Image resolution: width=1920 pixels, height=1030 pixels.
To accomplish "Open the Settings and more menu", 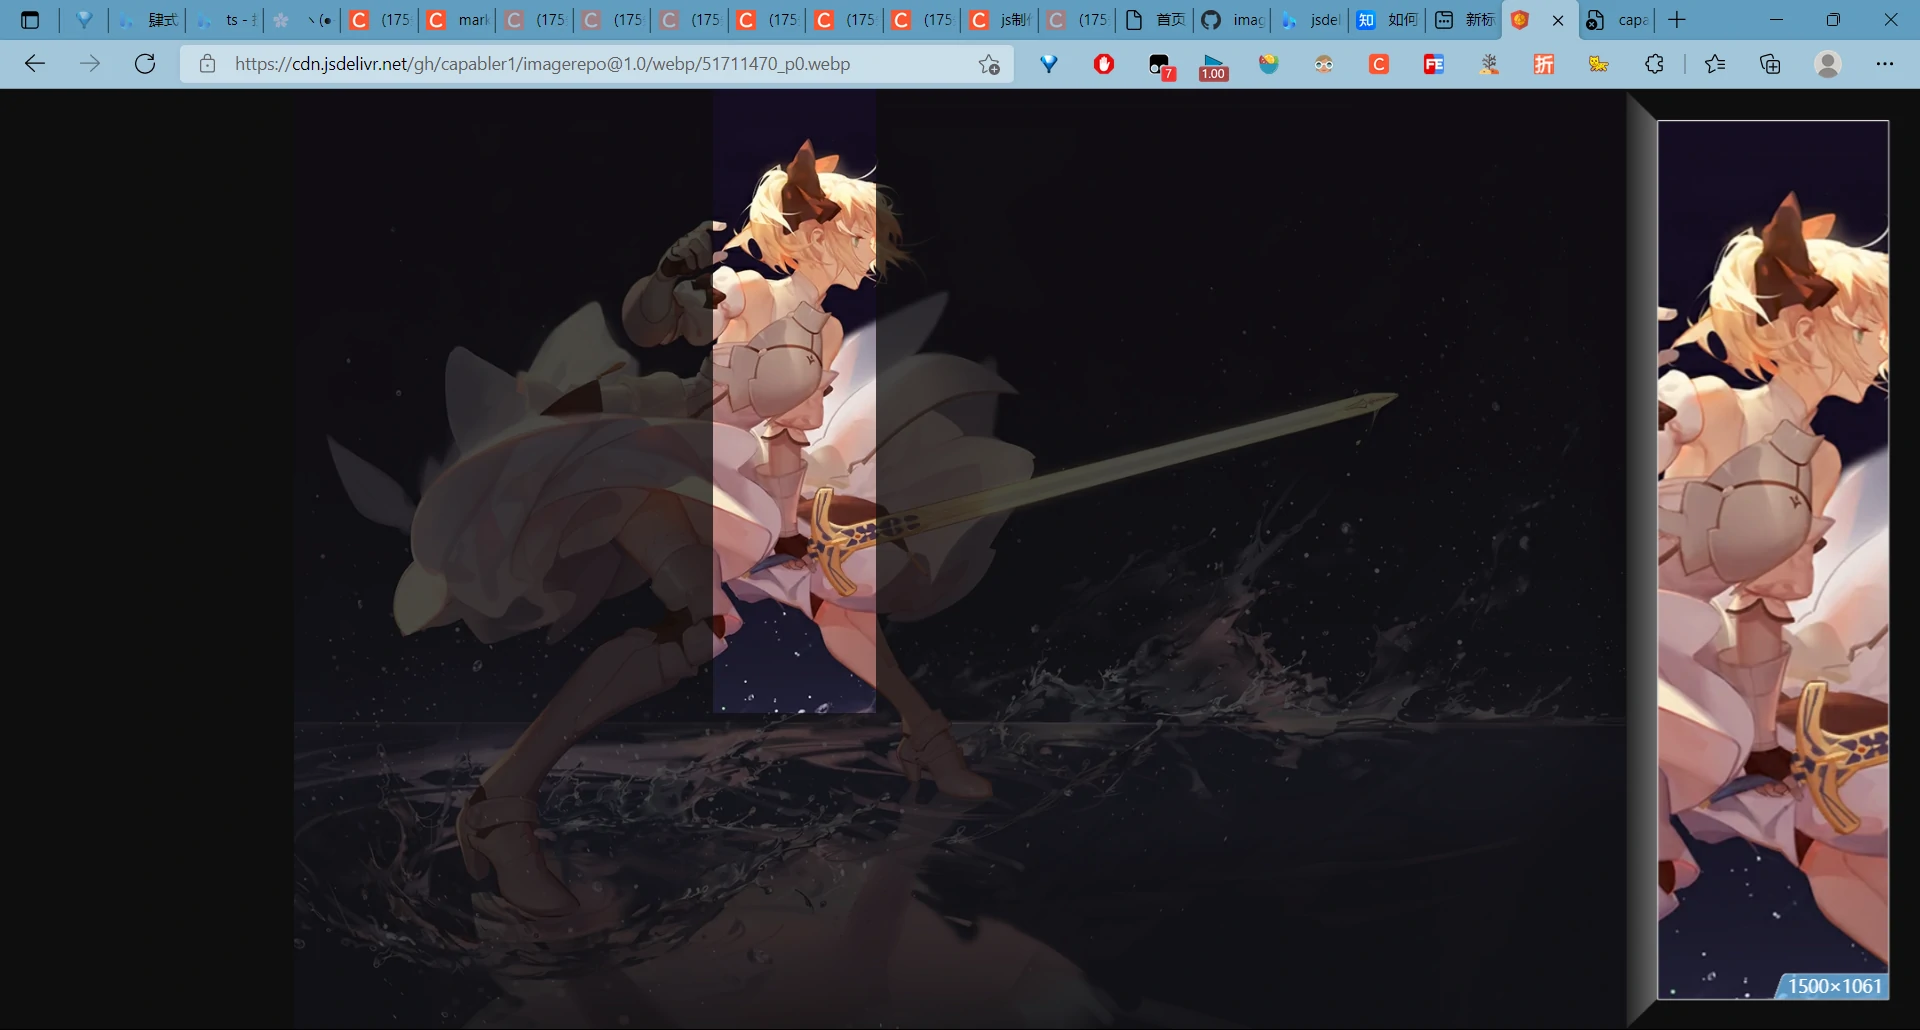I will (1885, 64).
